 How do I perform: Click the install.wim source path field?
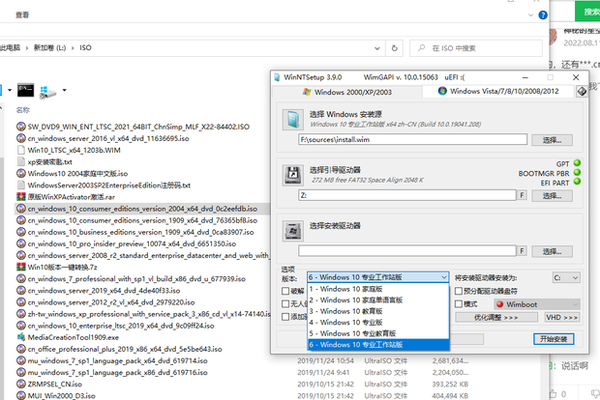point(412,139)
